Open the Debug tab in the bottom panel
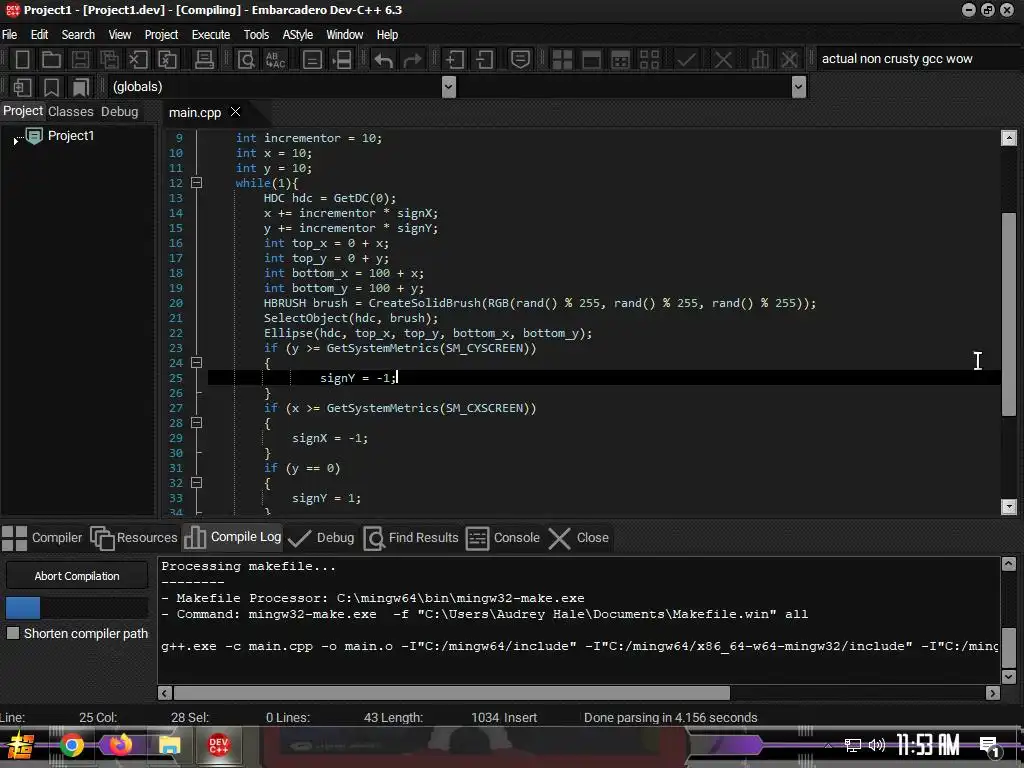Viewport: 1024px width, 768px height. [321, 537]
